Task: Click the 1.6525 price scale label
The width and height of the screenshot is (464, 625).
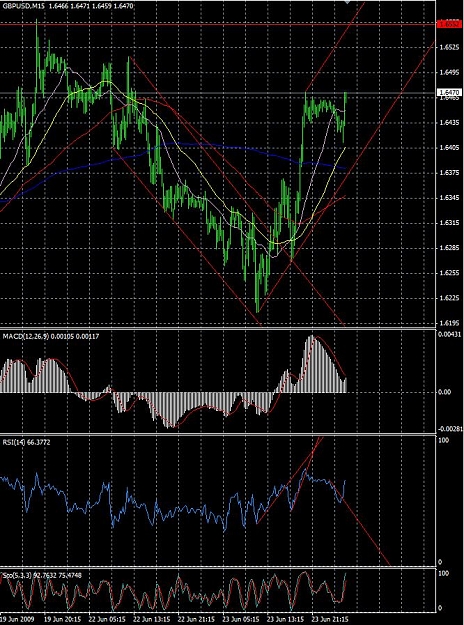Action: pyautogui.click(x=448, y=47)
